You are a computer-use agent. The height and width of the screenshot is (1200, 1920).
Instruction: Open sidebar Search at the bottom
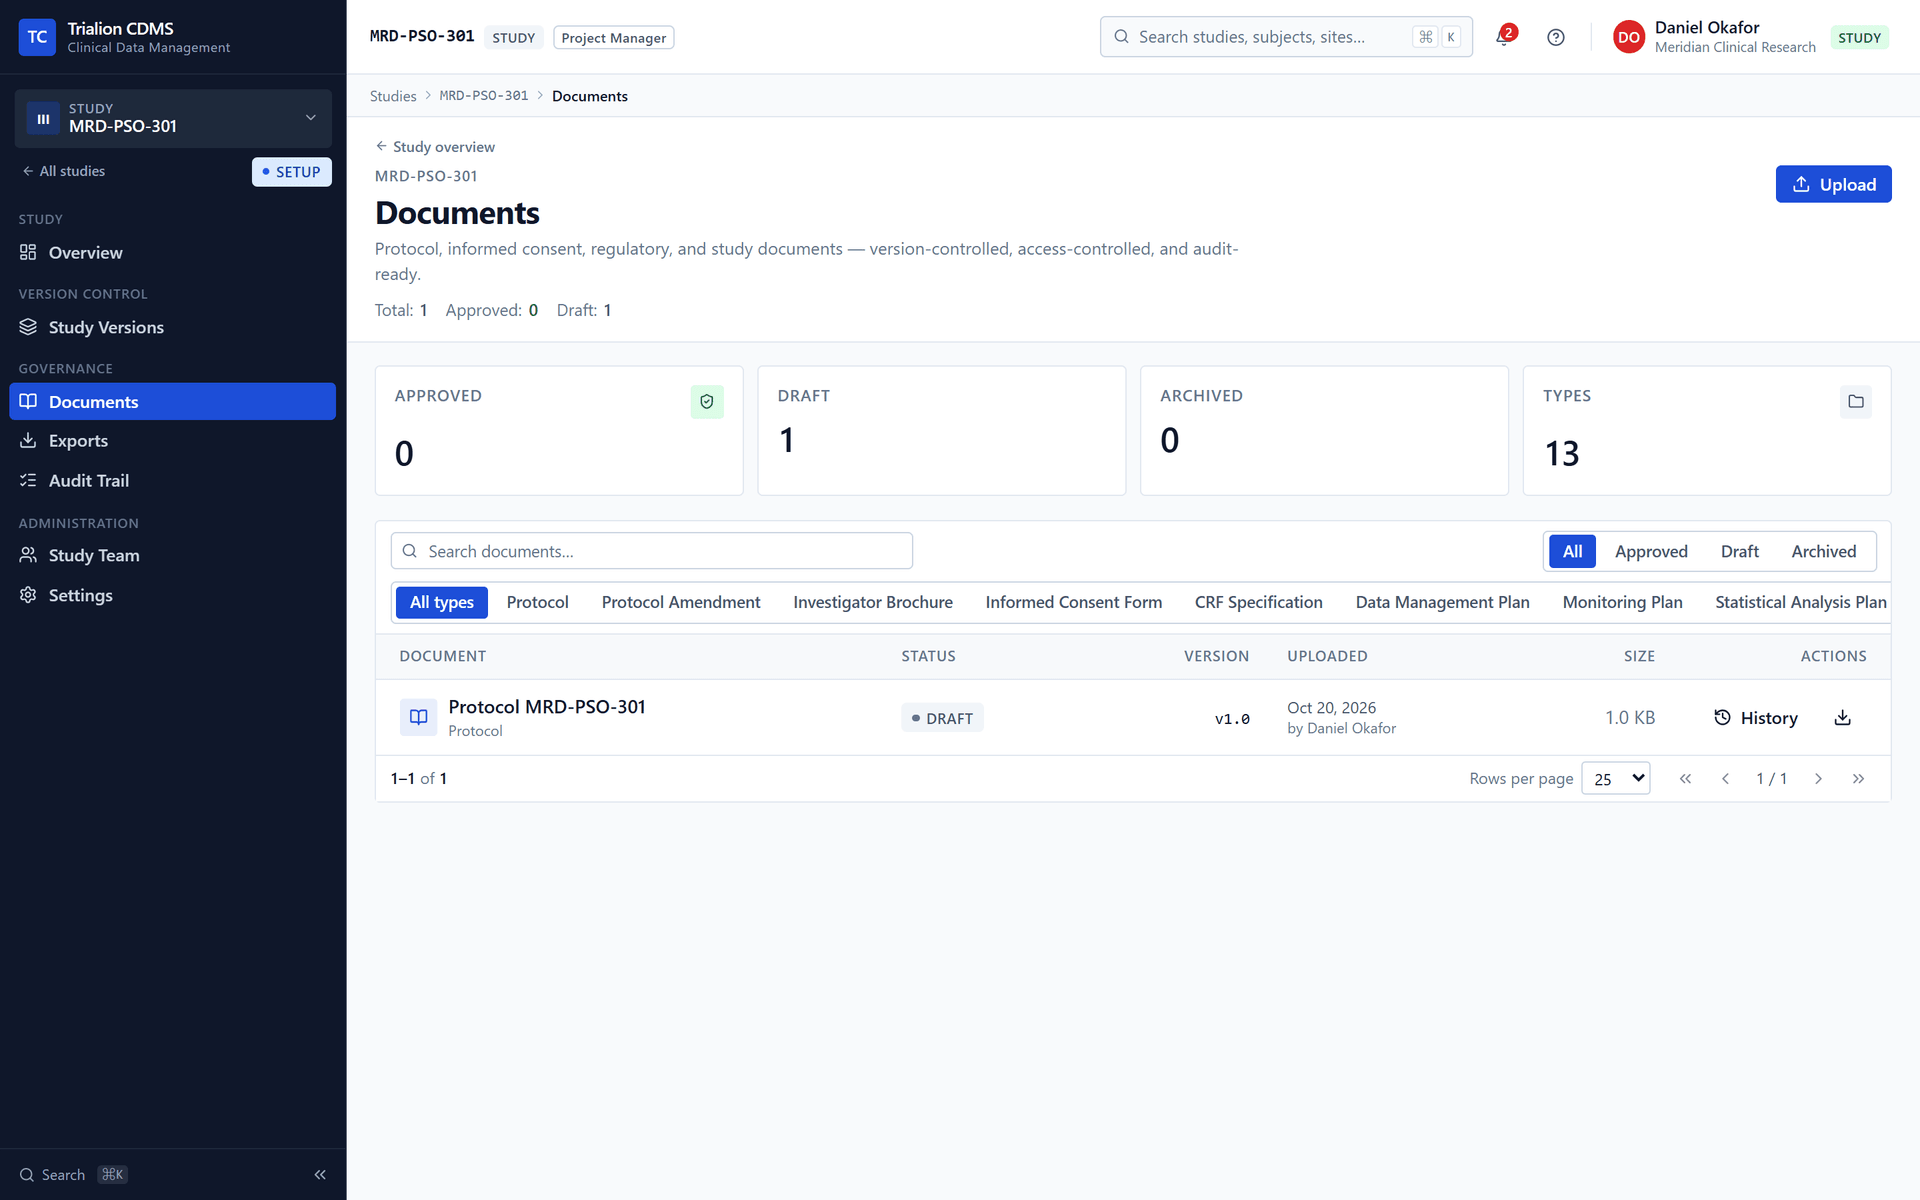pyautogui.click(x=73, y=1174)
